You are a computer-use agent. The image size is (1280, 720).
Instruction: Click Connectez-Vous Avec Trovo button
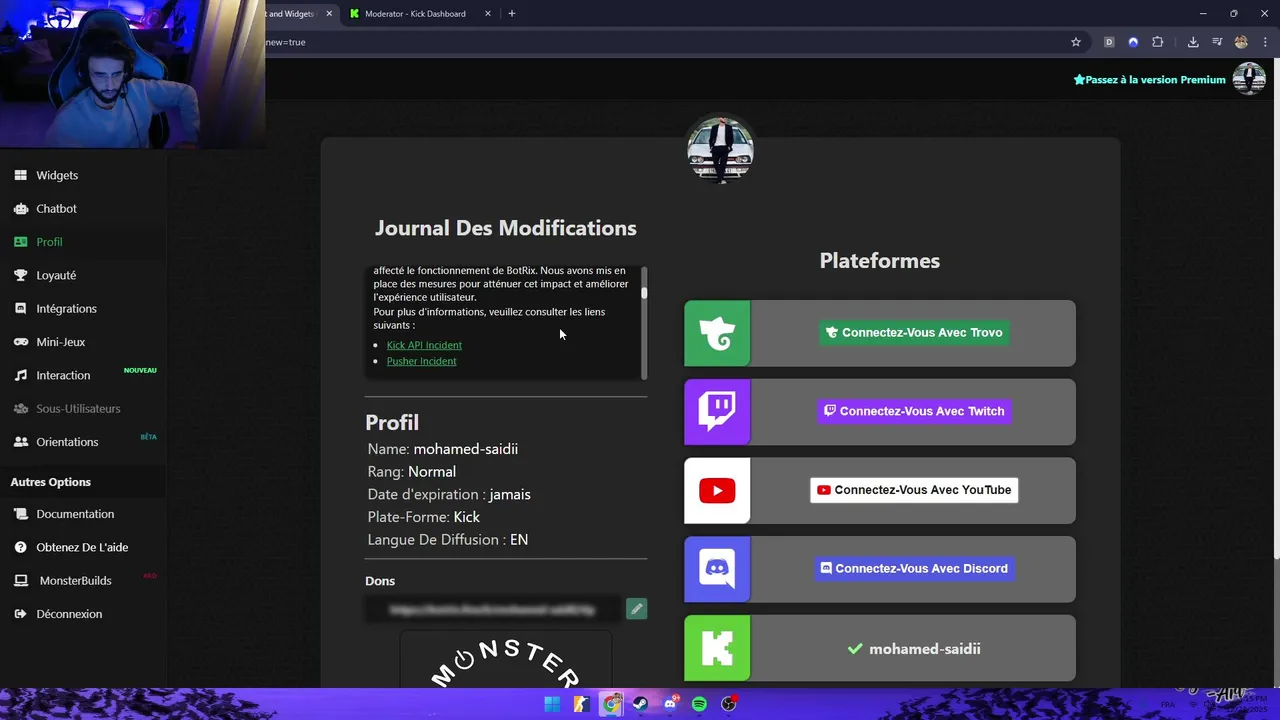tap(914, 333)
